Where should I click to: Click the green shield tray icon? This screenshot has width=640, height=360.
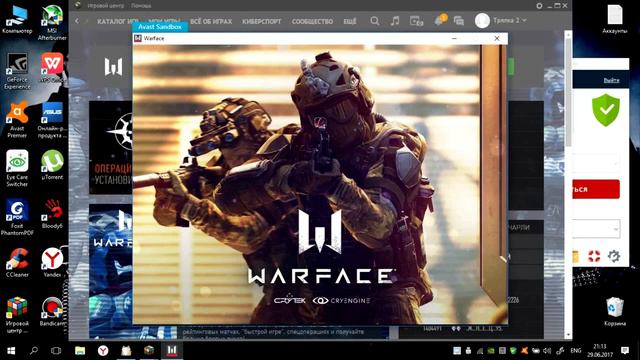[513, 351]
